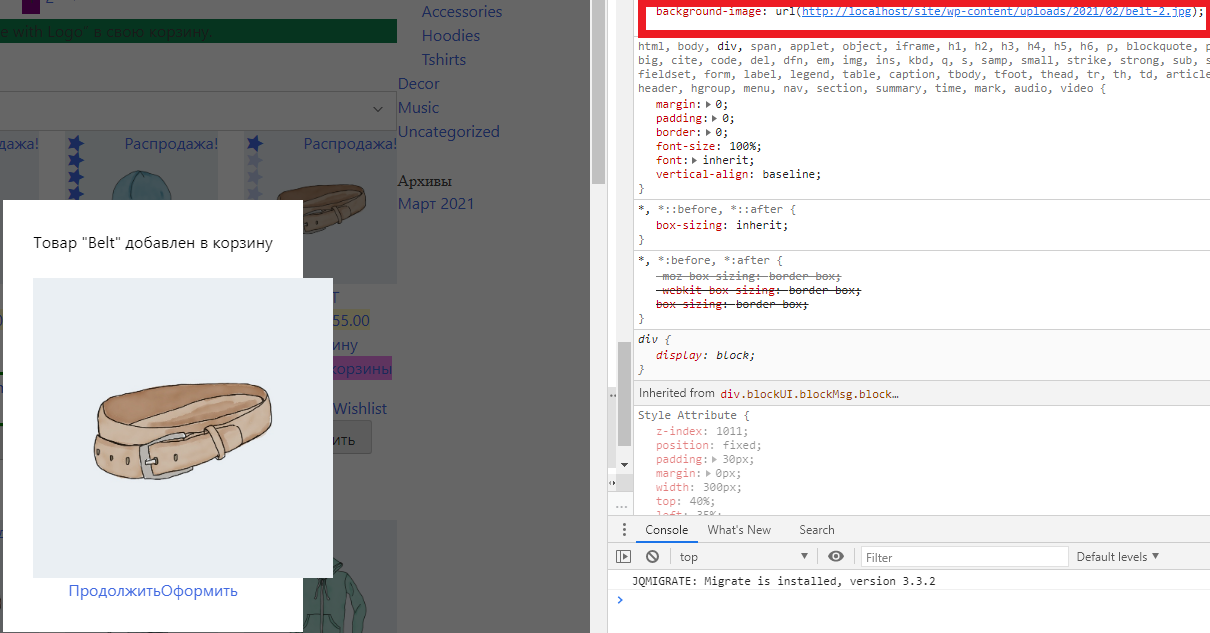Image resolution: width=1210 pixels, height=633 pixels.
Task: Open the Hoodies category link
Action: (451, 36)
